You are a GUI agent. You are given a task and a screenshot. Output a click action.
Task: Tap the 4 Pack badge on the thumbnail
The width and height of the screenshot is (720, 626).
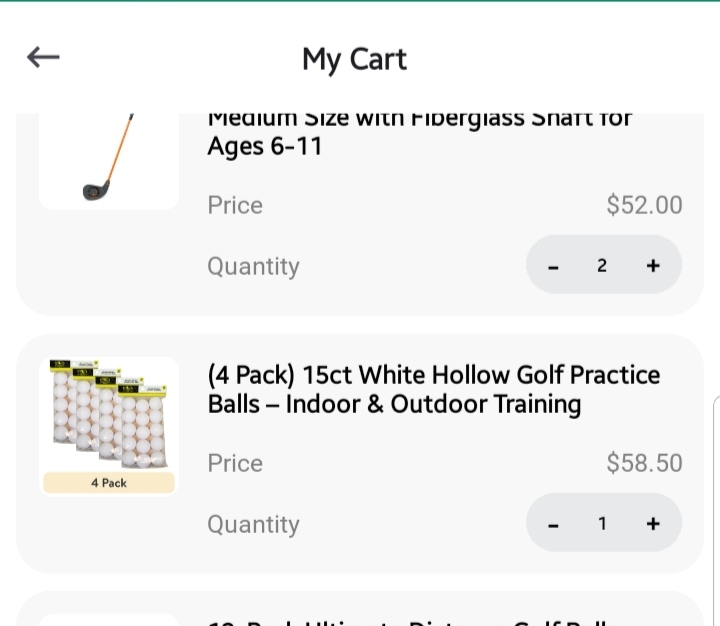point(108,483)
